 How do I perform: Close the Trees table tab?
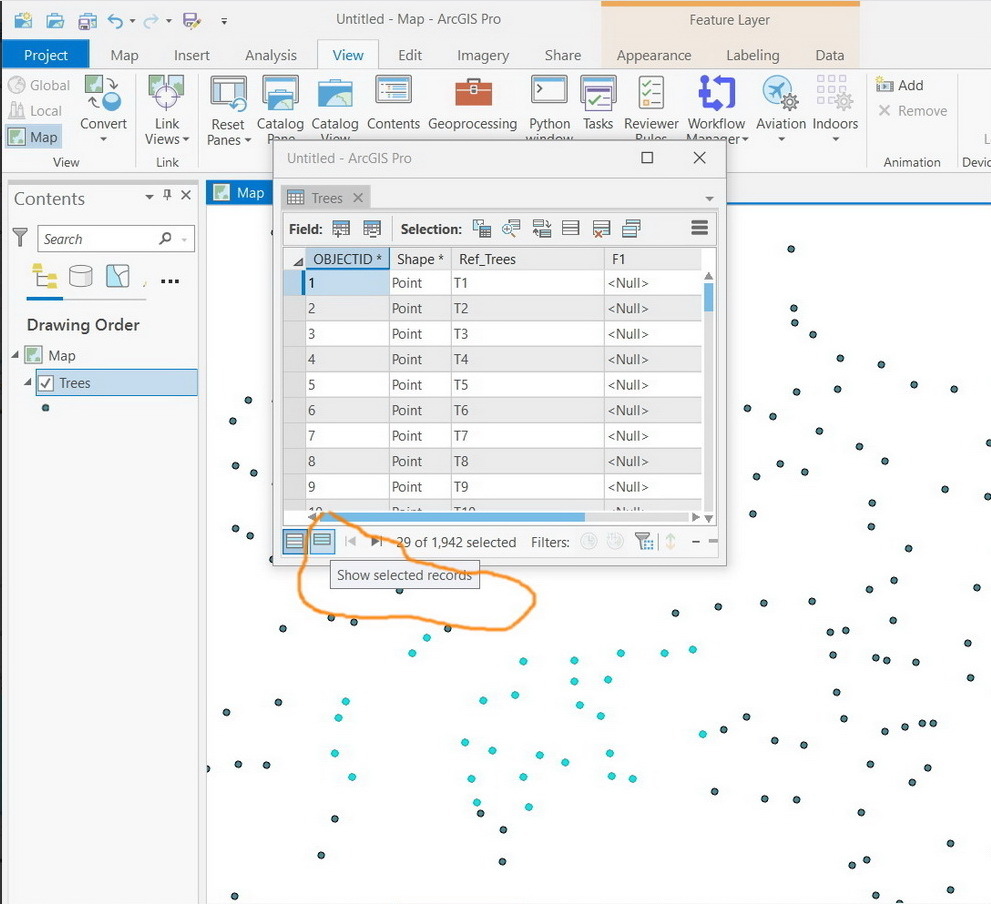pos(358,198)
